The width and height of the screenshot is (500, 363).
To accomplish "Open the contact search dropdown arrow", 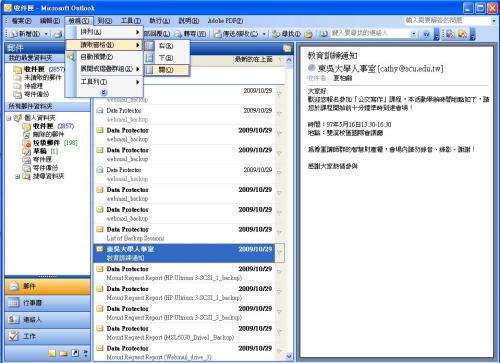I will click(414, 34).
